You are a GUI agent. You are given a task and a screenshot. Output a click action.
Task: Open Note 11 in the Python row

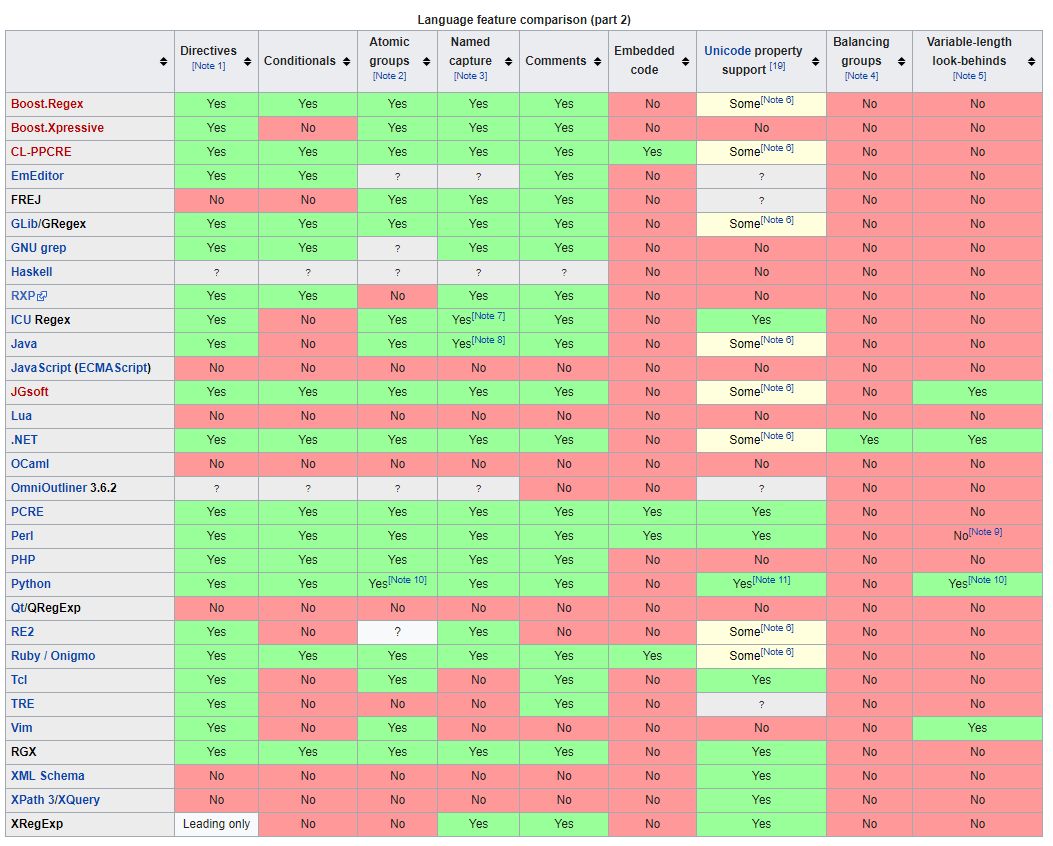pos(771,579)
